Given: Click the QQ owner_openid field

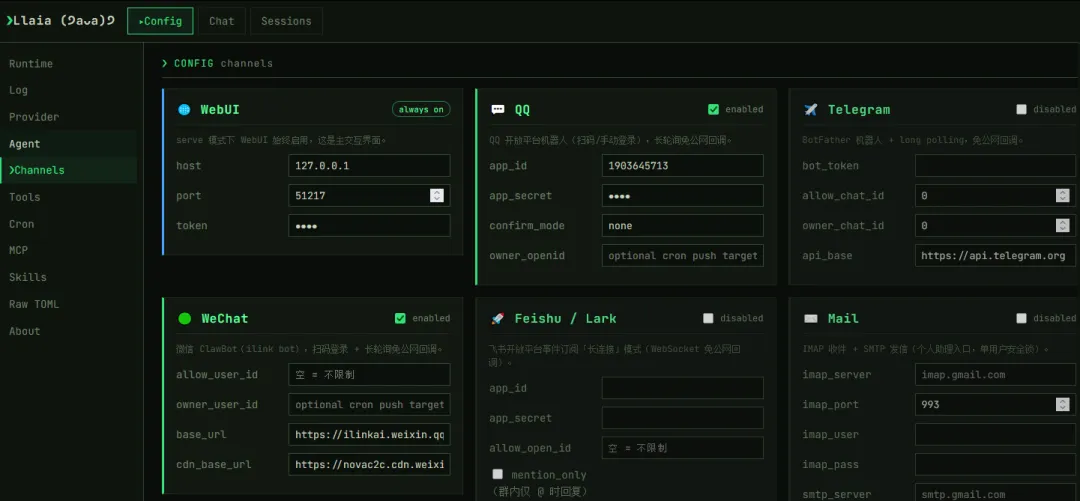Looking at the screenshot, I should 683,256.
